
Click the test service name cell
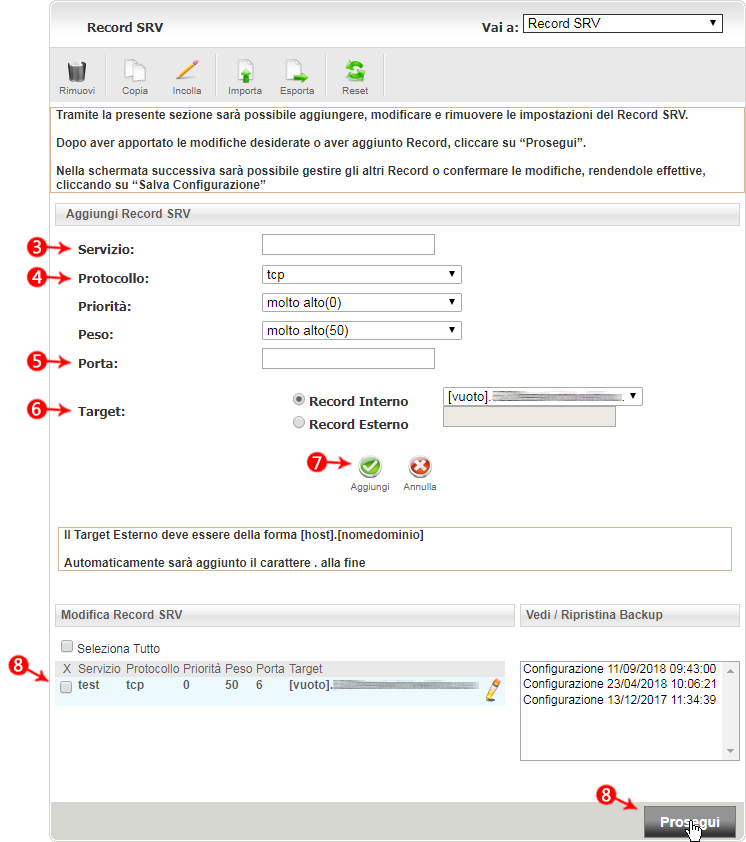(89, 685)
